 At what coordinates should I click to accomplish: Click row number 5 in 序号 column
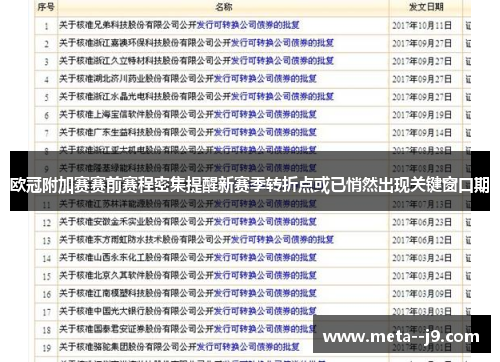[x=46, y=98]
